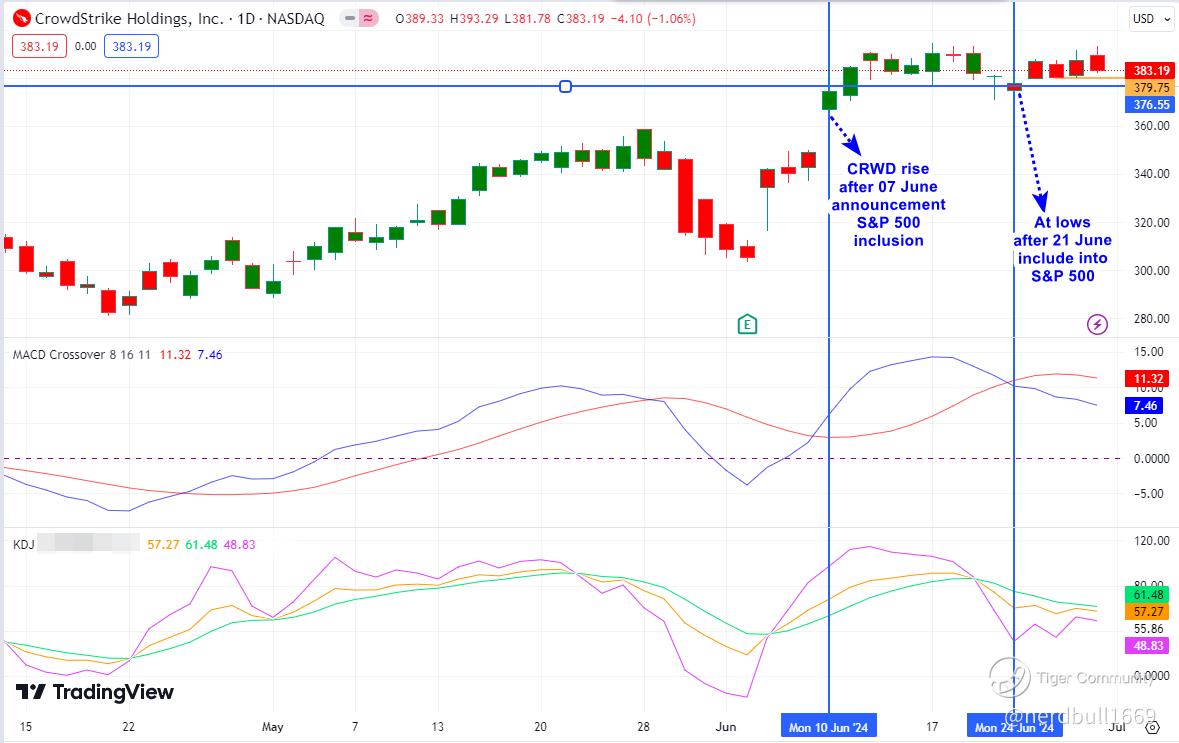Click the 280.00 price scale label
The height and width of the screenshot is (743, 1179).
click(x=1151, y=319)
